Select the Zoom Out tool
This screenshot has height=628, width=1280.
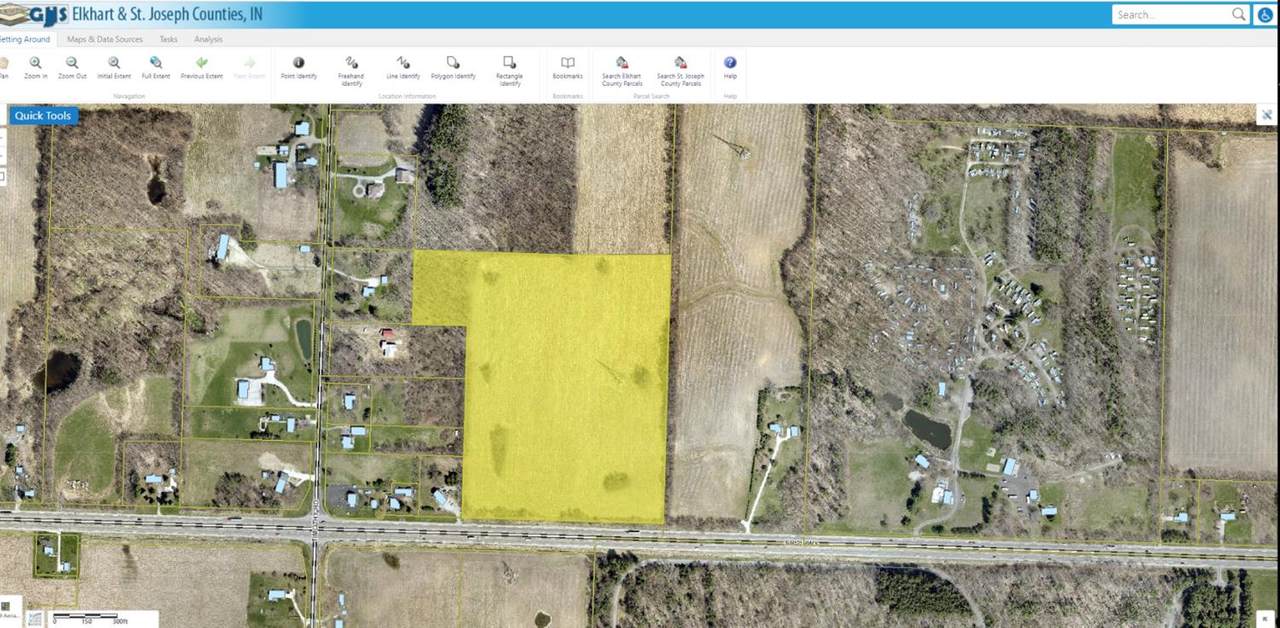pyautogui.click(x=72, y=67)
